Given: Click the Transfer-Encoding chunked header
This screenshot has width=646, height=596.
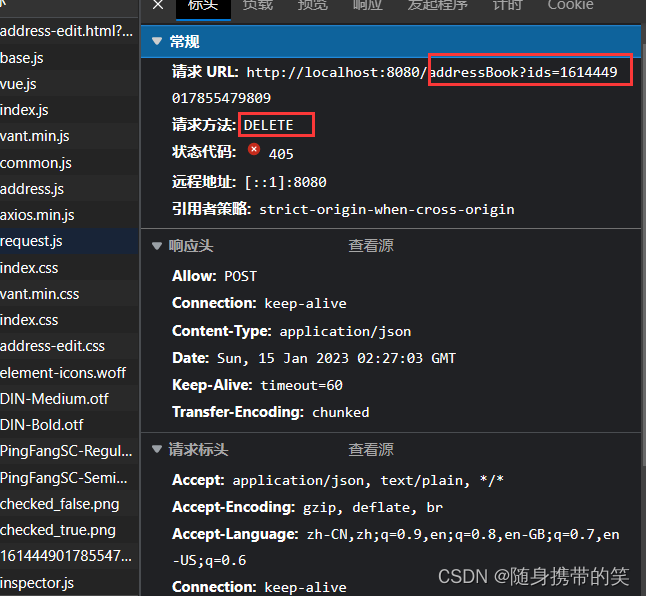Looking at the screenshot, I should [271, 412].
